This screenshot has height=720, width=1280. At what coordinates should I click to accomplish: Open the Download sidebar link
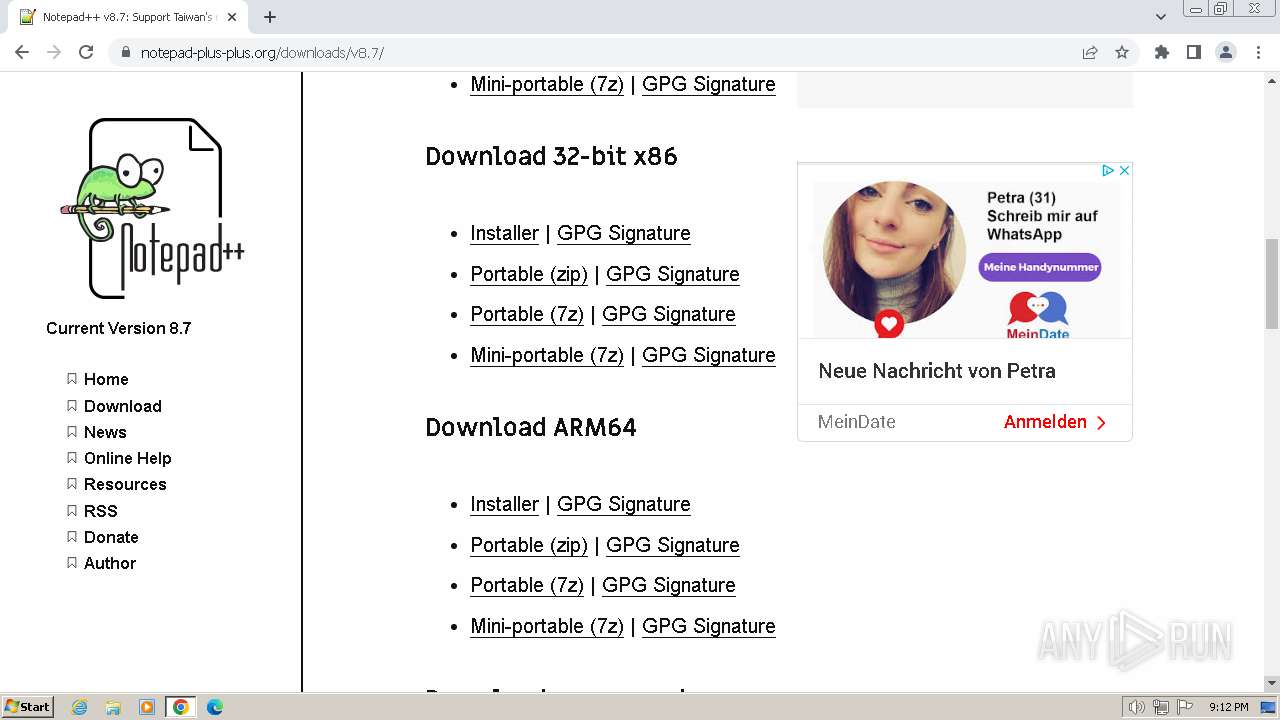tap(123, 406)
